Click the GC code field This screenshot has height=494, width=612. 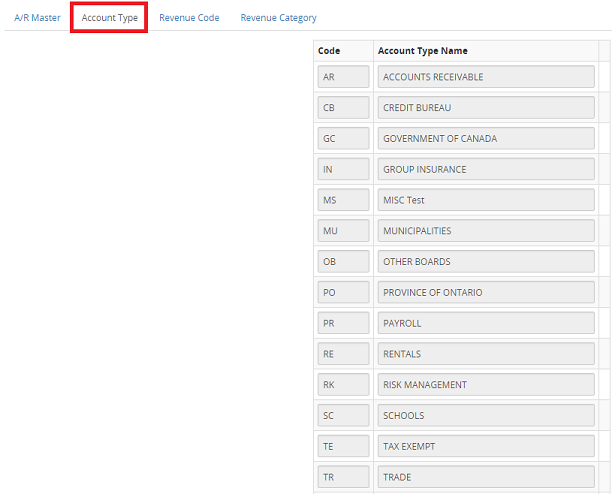(x=343, y=139)
